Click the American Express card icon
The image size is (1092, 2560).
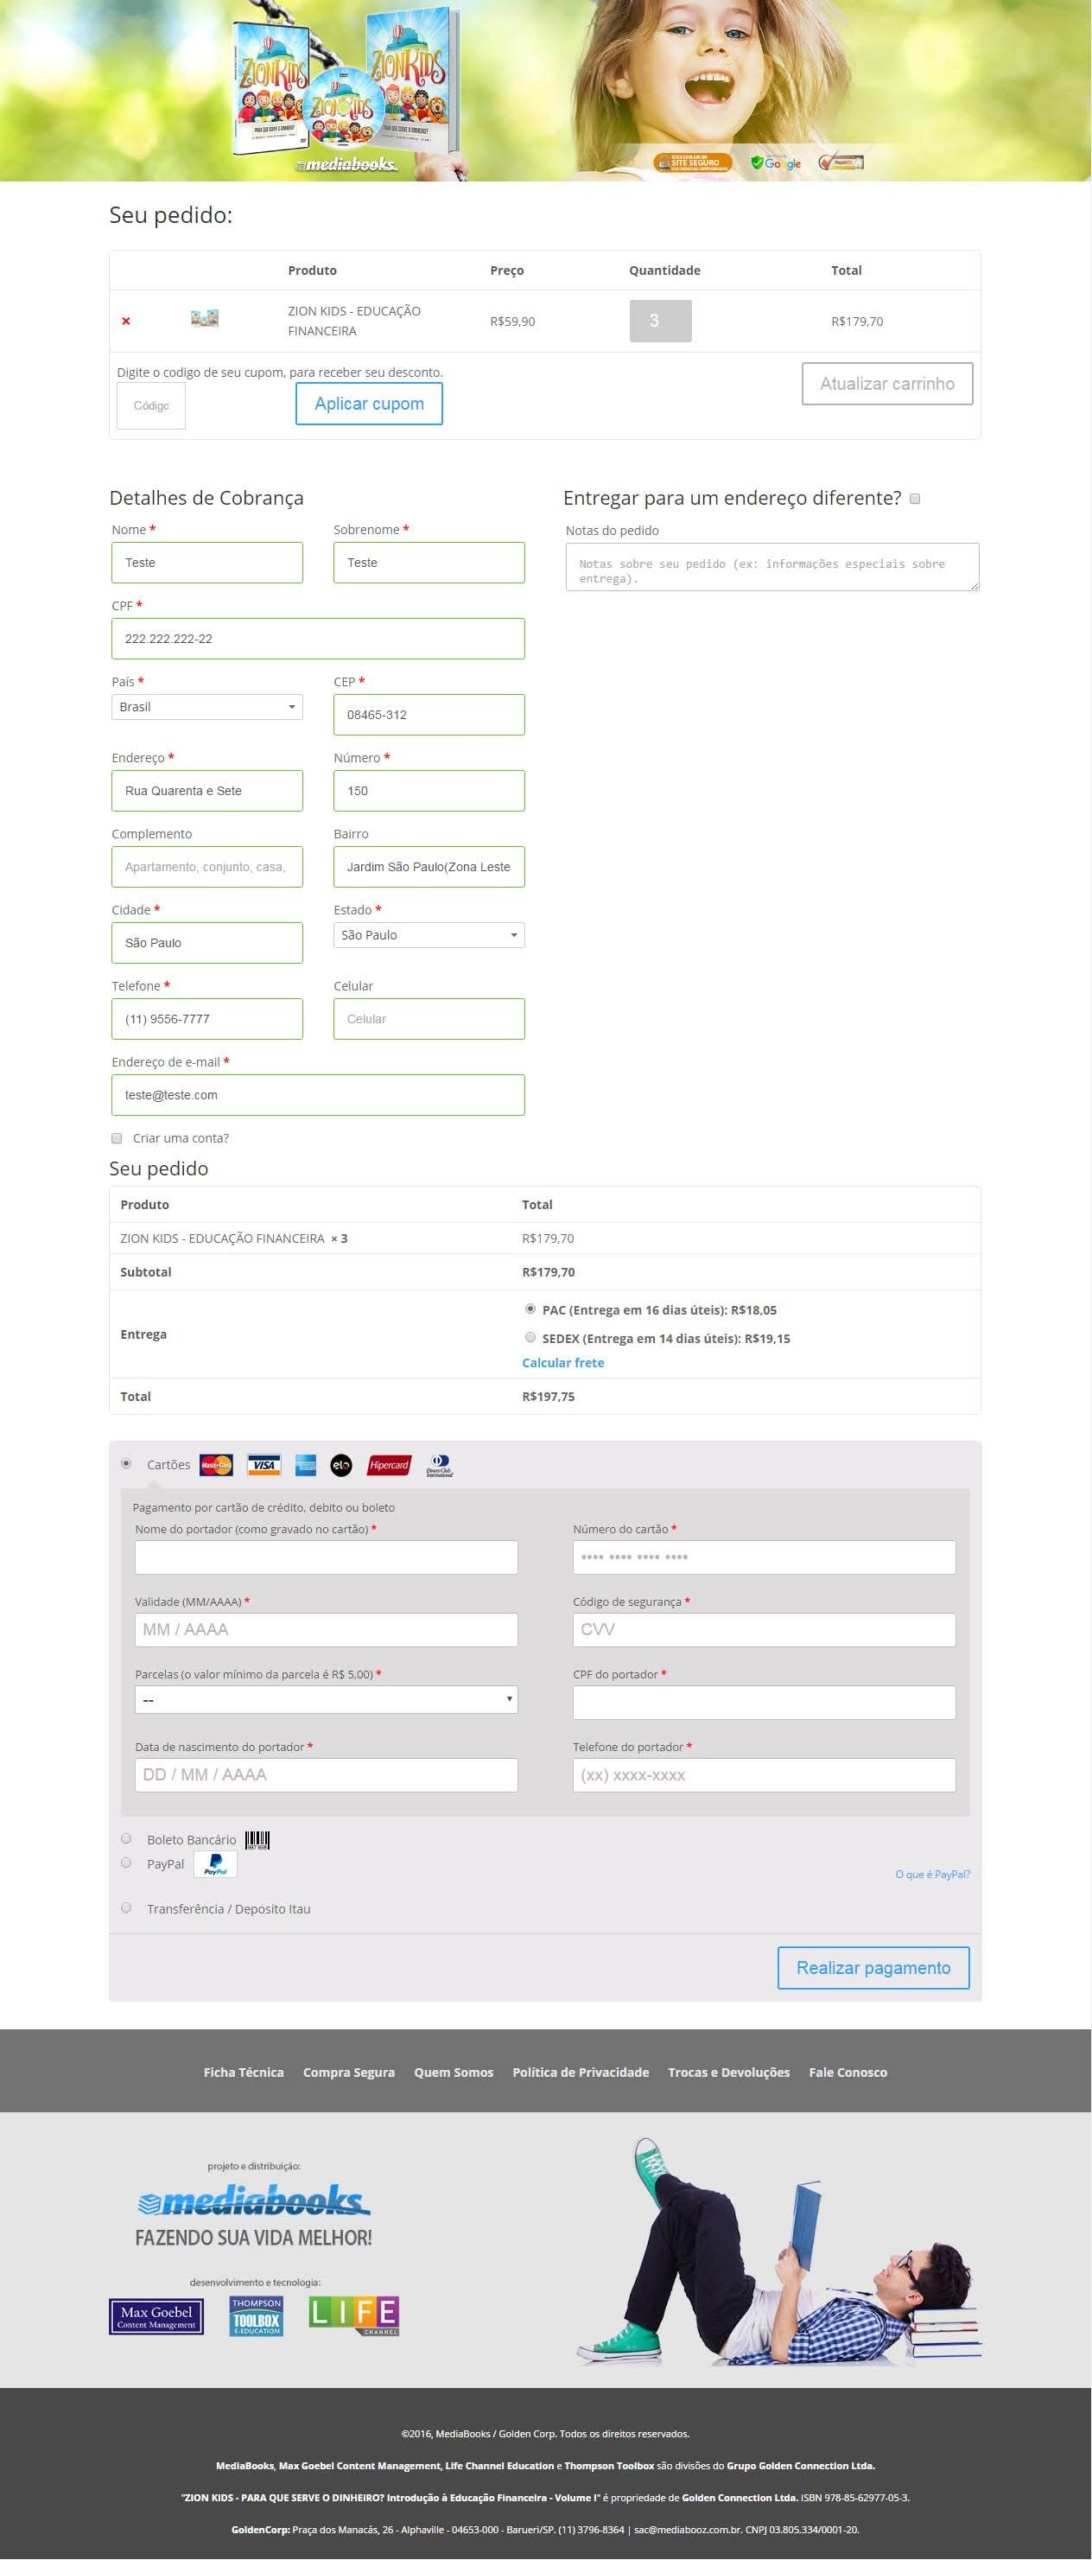pos(306,1465)
